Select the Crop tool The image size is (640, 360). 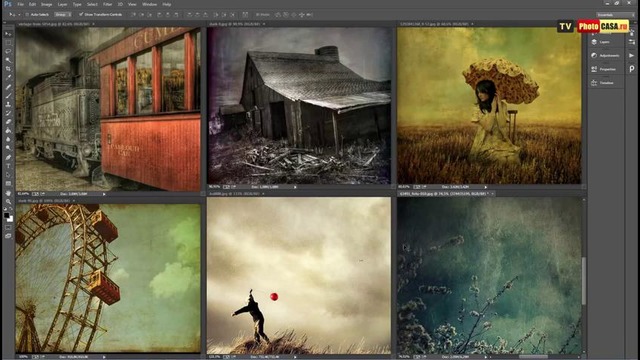coord(8,69)
